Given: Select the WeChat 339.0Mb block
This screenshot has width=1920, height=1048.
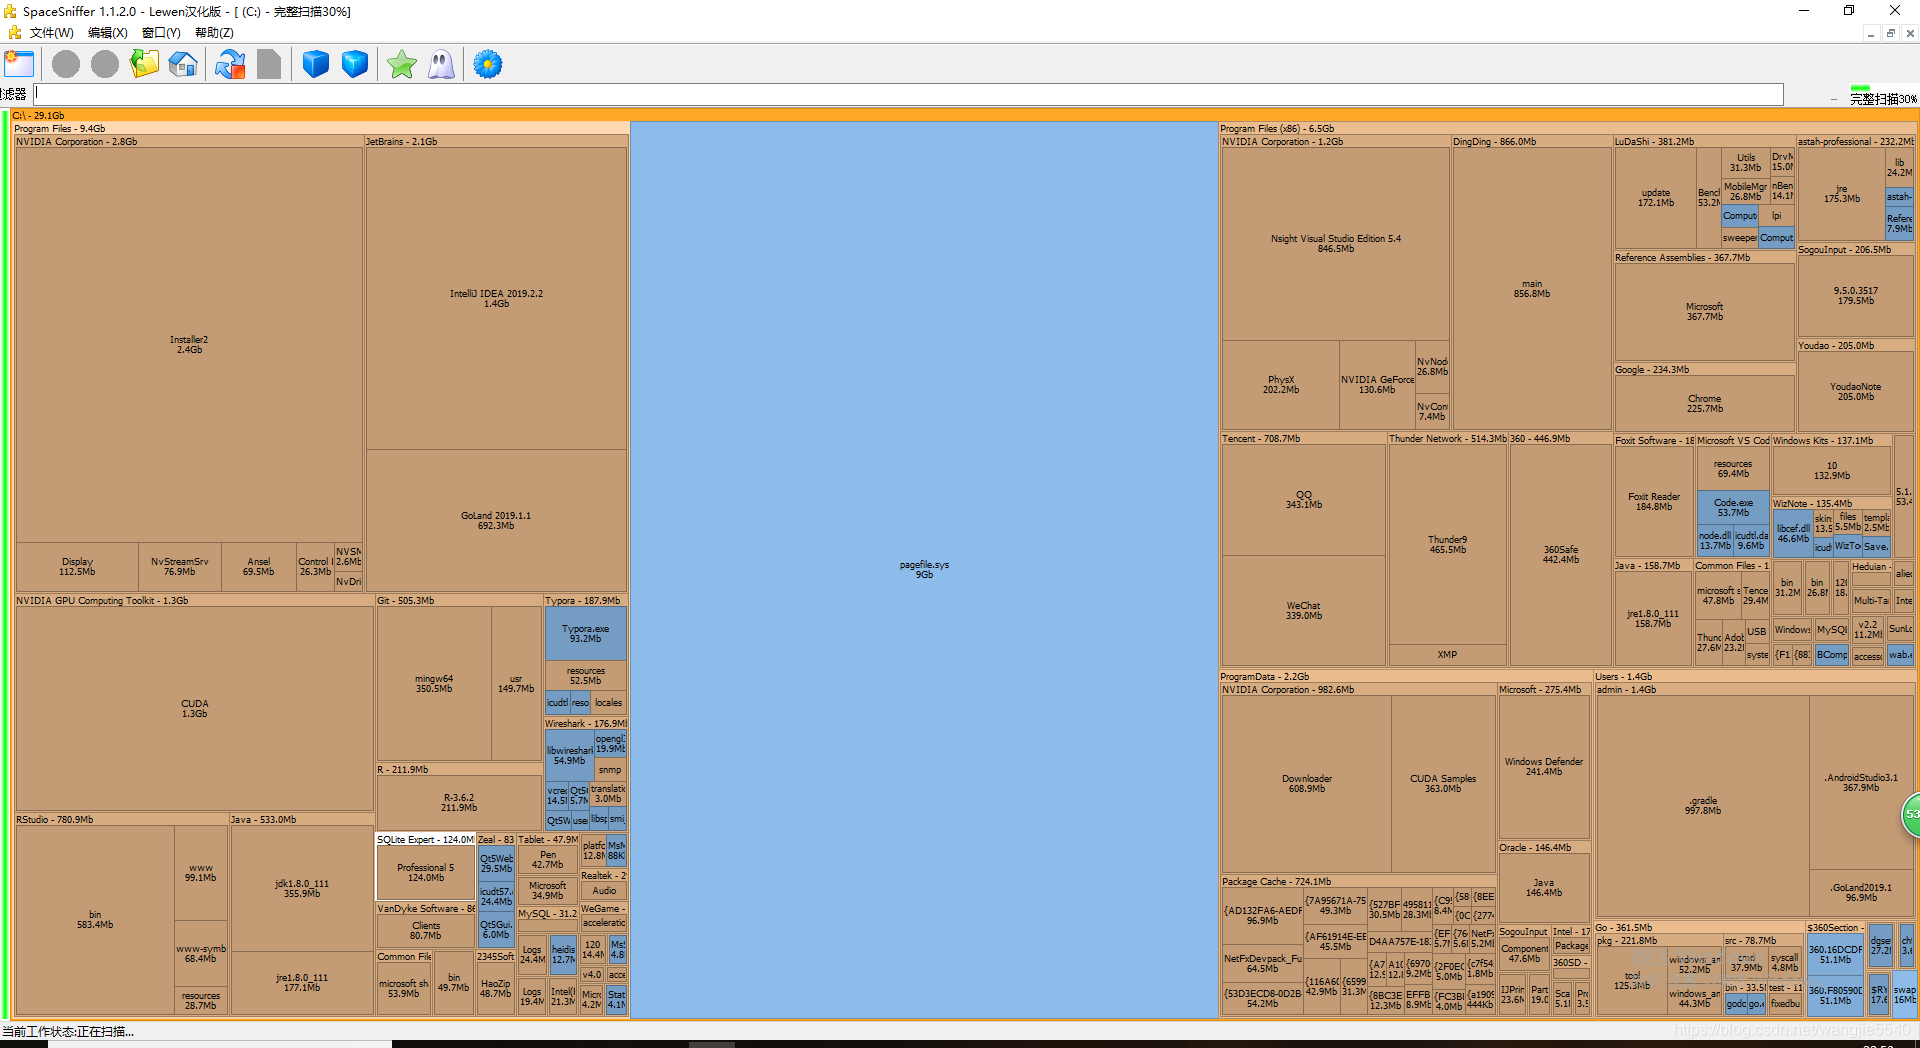Looking at the screenshot, I should (1304, 611).
